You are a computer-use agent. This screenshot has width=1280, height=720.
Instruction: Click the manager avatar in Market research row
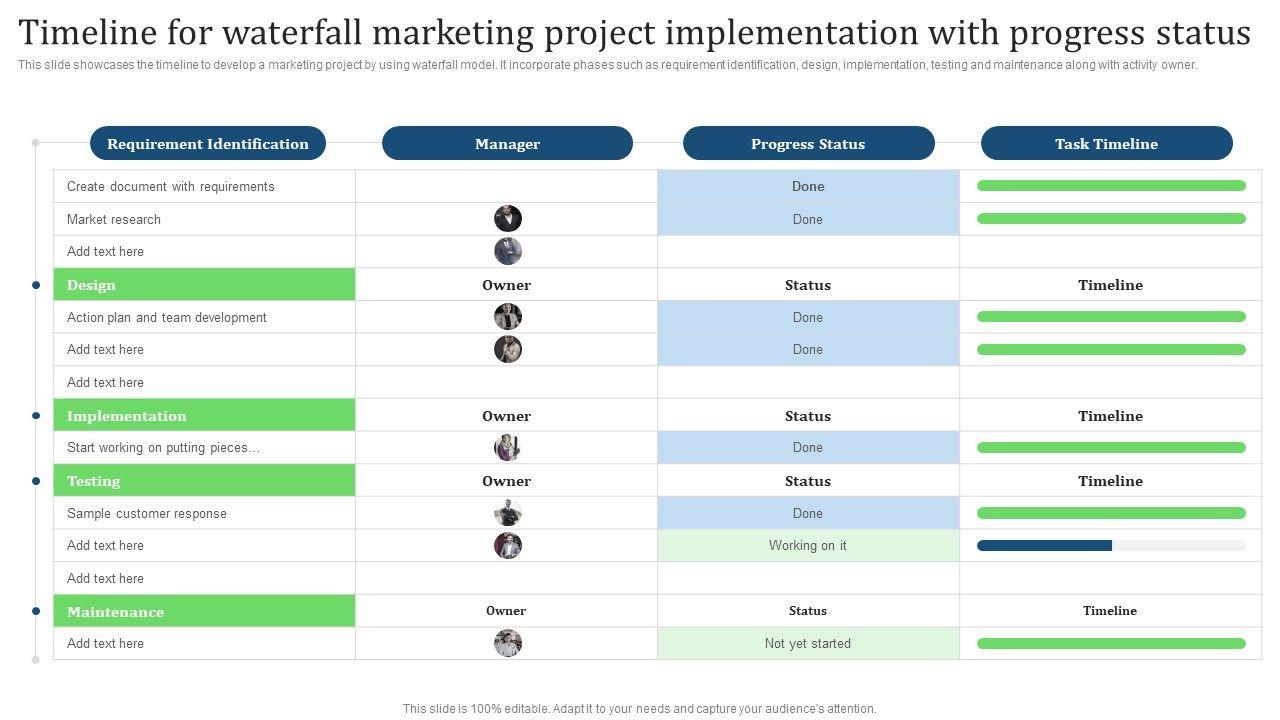[x=508, y=219]
